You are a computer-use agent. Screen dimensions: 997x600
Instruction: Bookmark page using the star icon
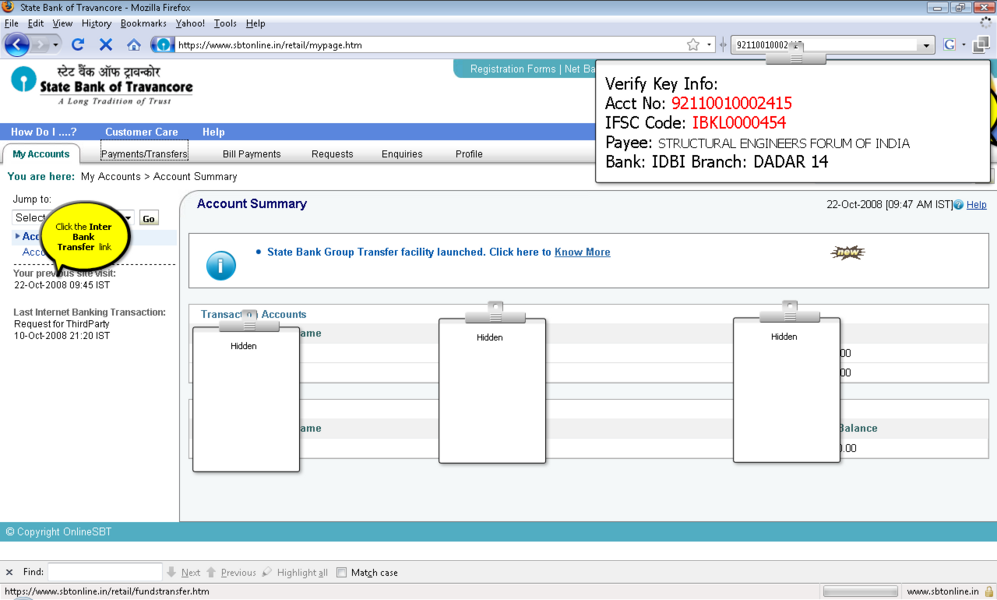pos(693,45)
